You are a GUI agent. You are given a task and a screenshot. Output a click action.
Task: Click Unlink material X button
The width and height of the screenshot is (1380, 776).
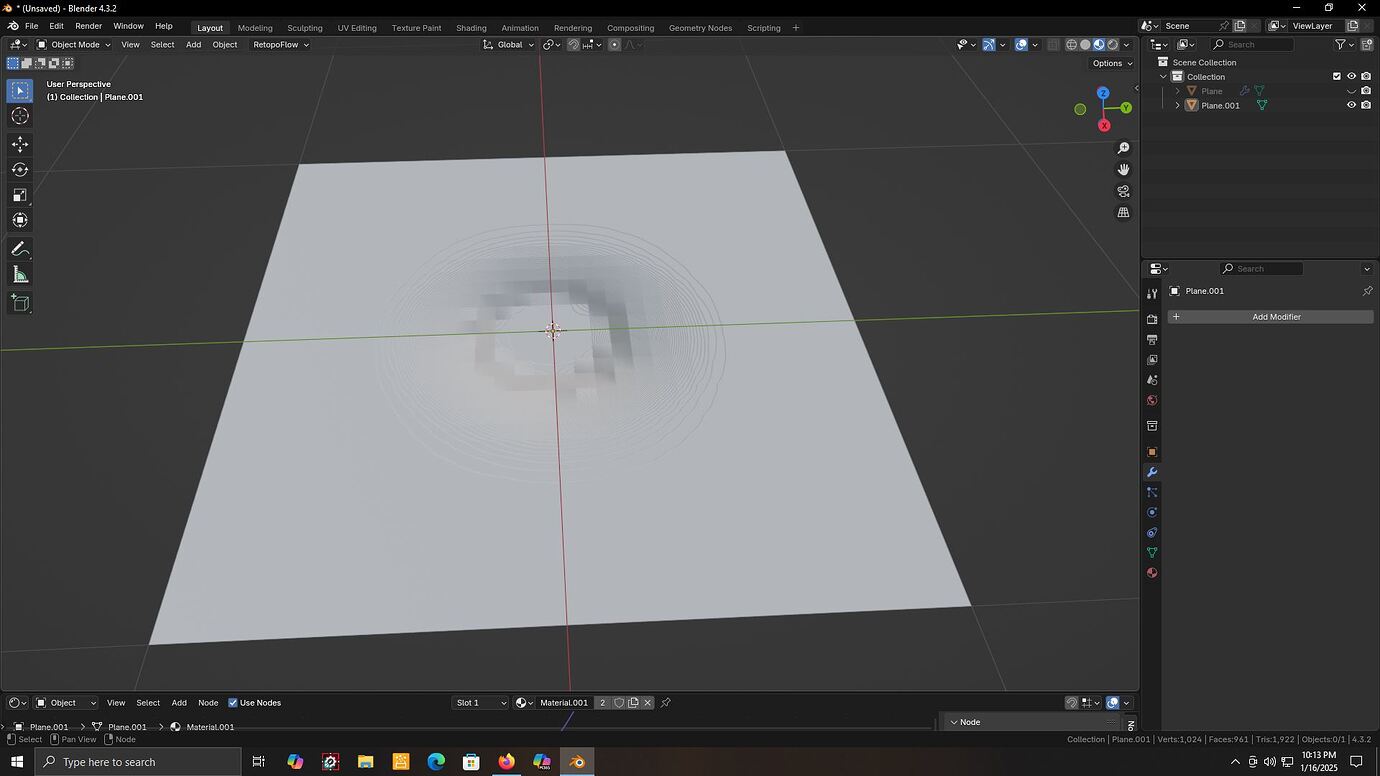[x=647, y=703]
